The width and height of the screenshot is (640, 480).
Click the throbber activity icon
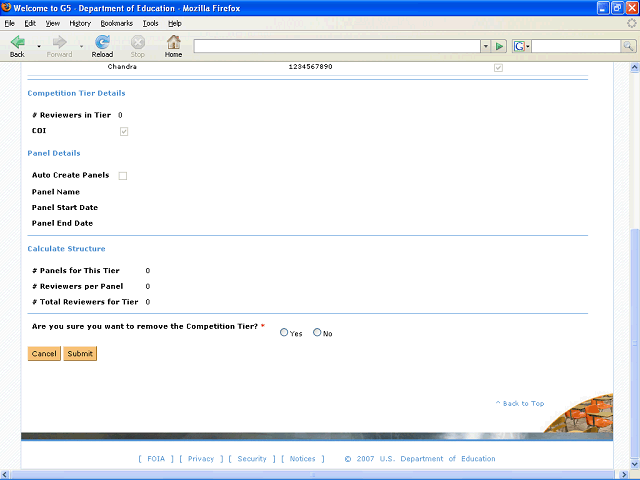[632, 23]
